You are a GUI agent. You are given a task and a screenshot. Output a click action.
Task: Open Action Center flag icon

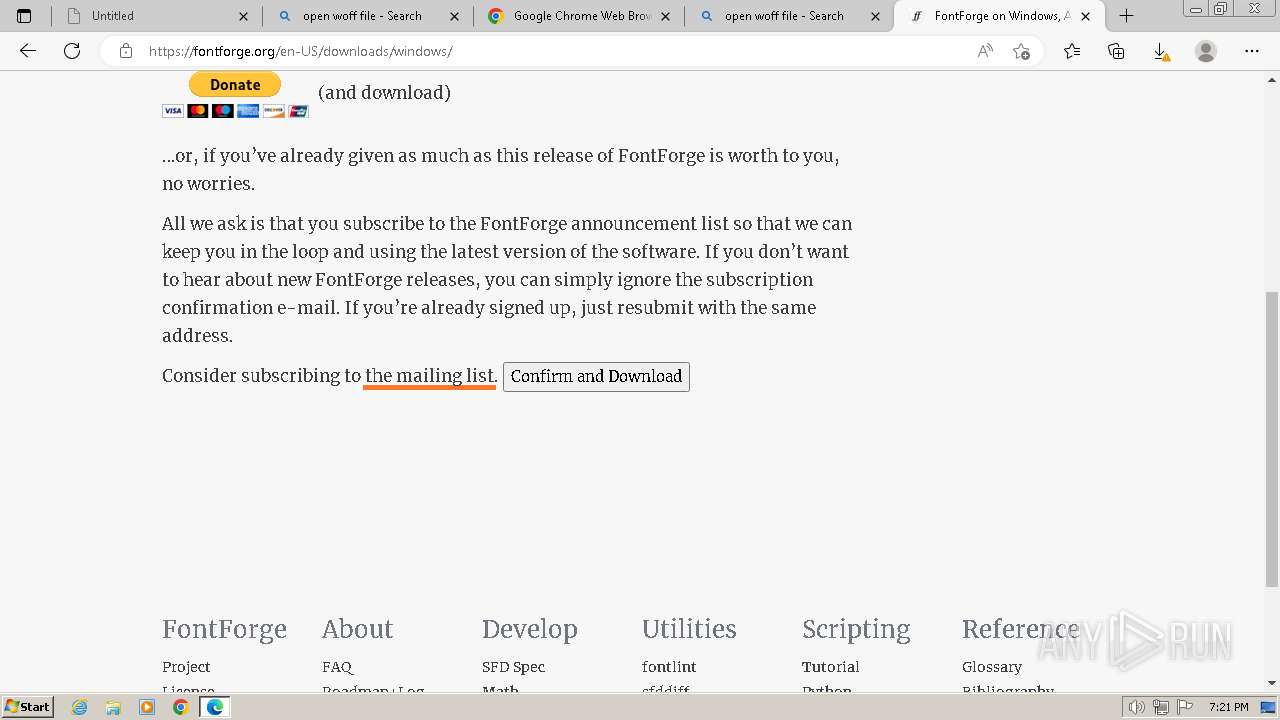click(x=1184, y=707)
